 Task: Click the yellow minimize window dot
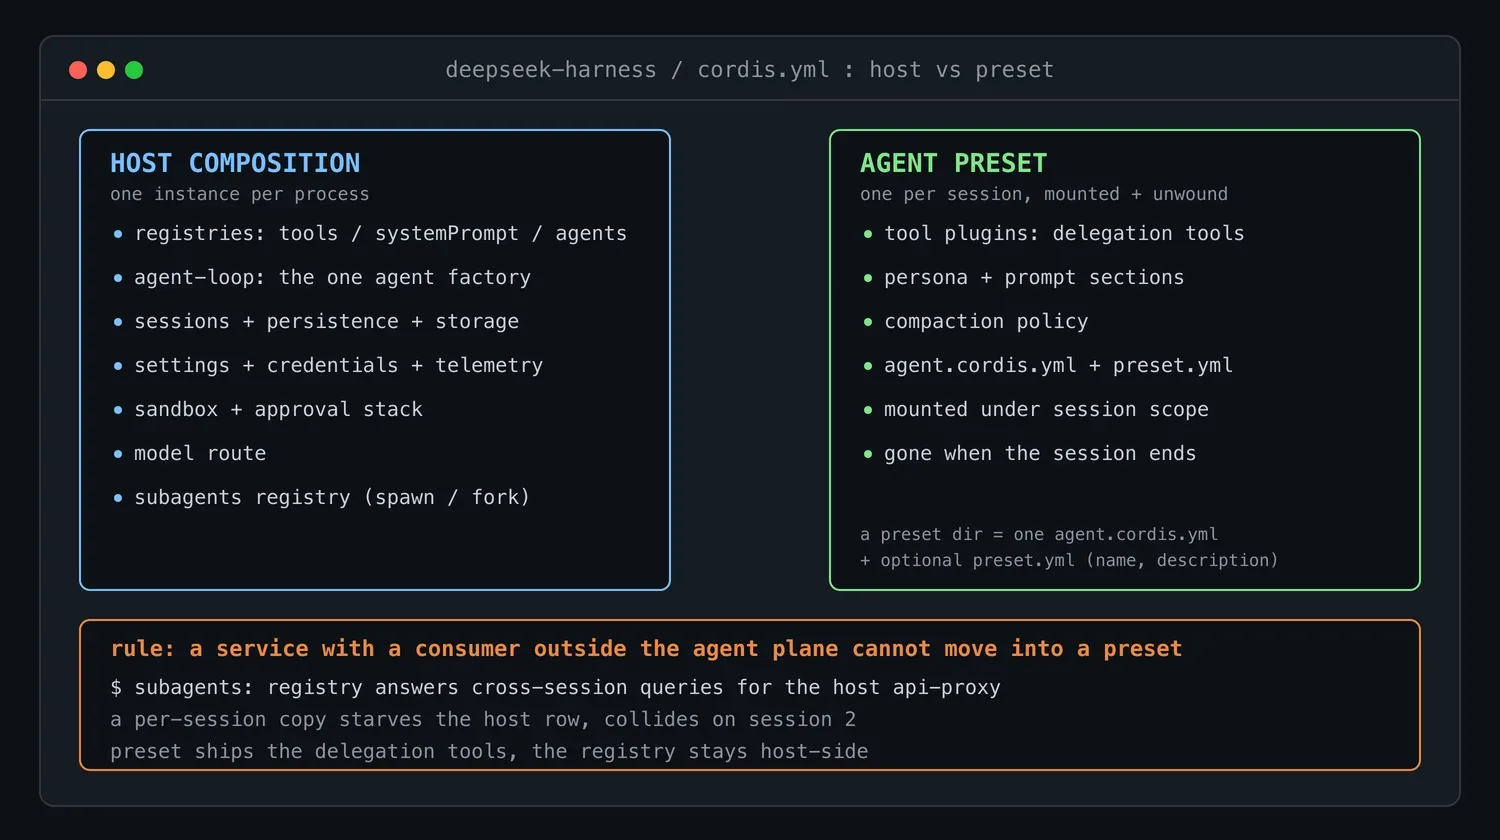(x=106, y=70)
